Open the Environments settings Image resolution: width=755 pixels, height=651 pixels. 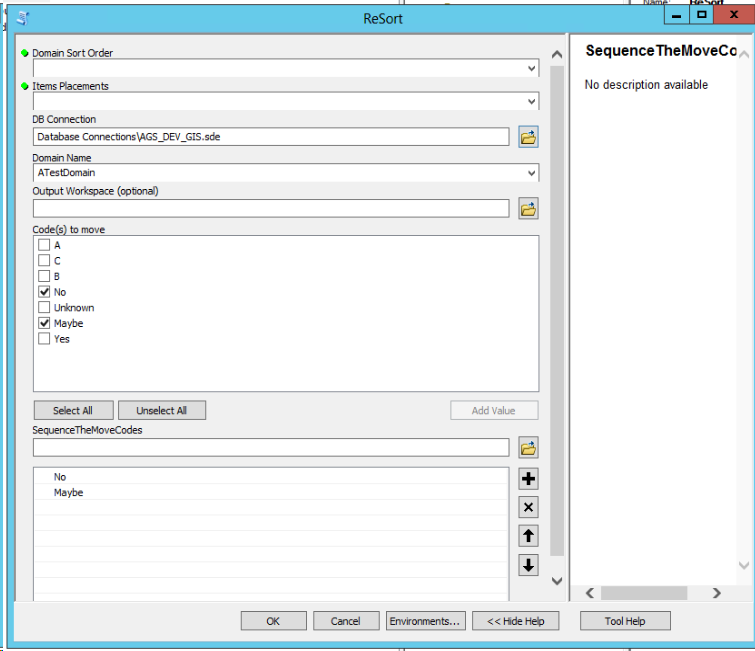click(425, 621)
